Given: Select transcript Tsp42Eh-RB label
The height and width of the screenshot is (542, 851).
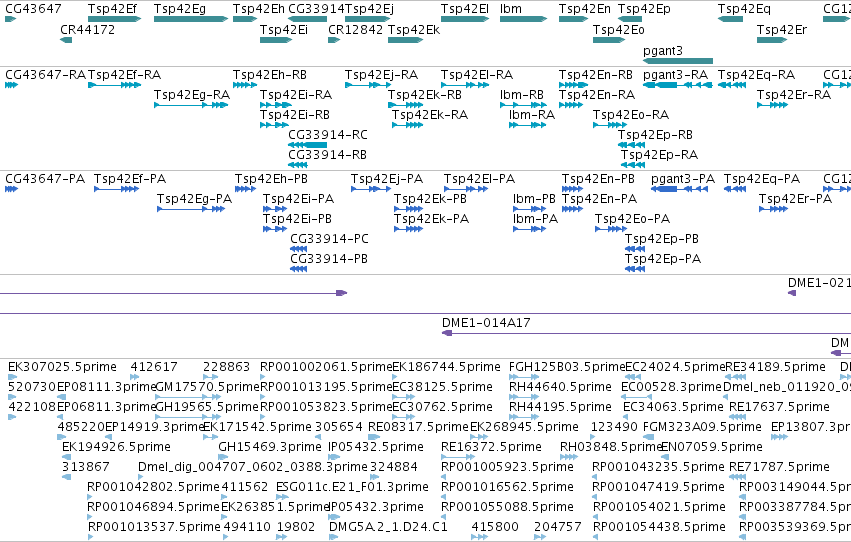Looking at the screenshot, I should point(270,74).
